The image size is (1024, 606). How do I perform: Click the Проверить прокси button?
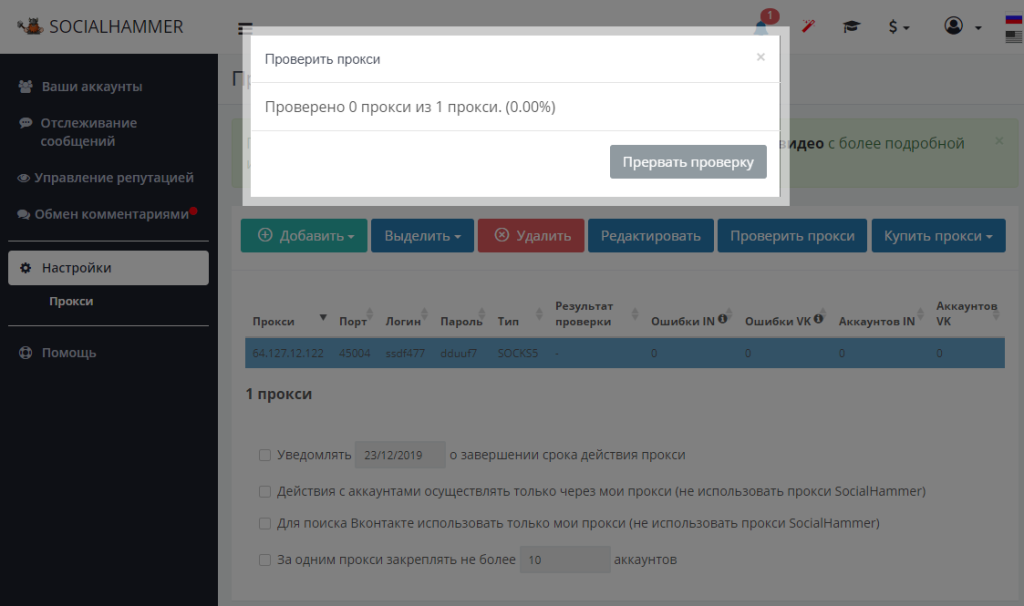[792, 236]
